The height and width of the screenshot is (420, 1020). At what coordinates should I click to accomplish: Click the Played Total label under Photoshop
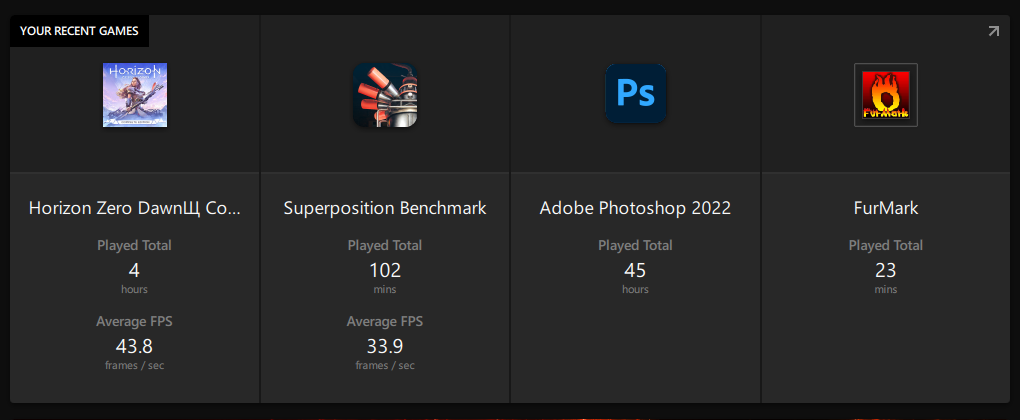636,245
